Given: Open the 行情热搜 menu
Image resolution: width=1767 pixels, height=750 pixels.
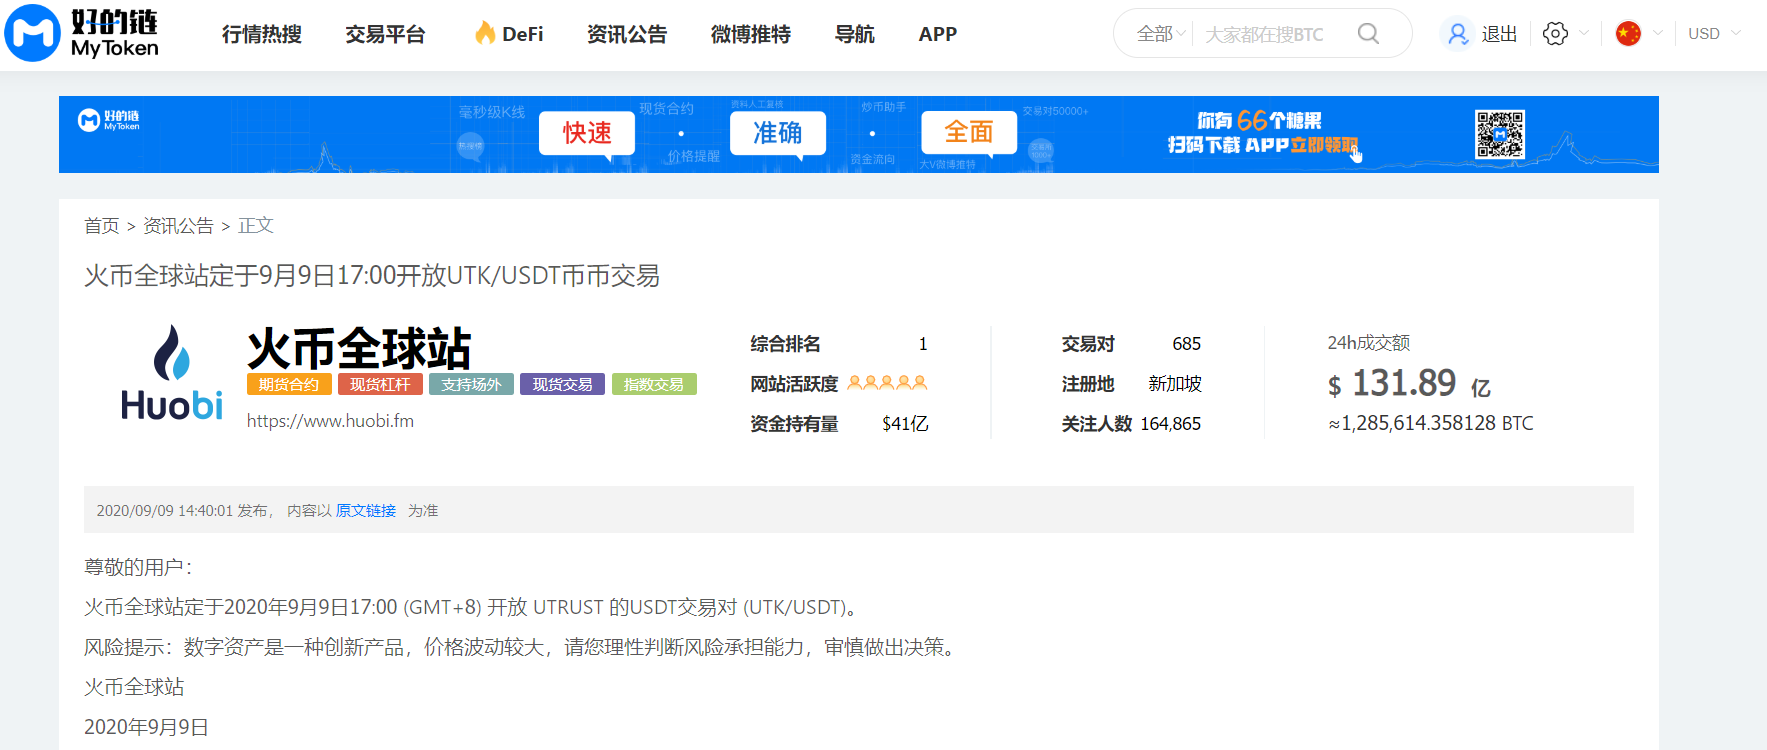Looking at the screenshot, I should [x=262, y=34].
